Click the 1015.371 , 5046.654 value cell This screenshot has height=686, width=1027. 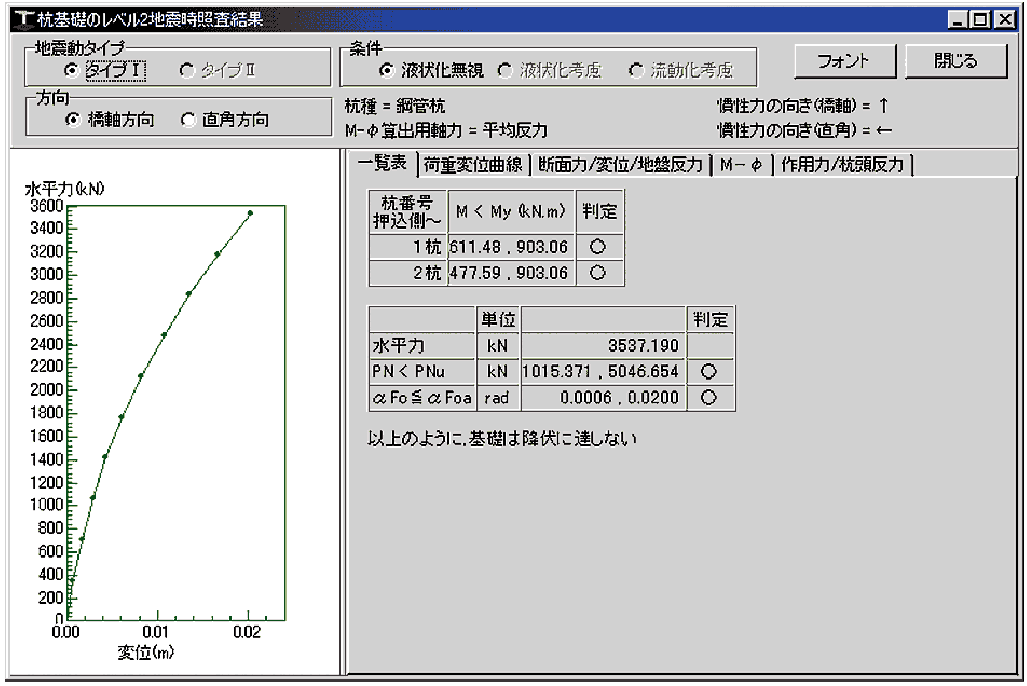click(x=603, y=372)
